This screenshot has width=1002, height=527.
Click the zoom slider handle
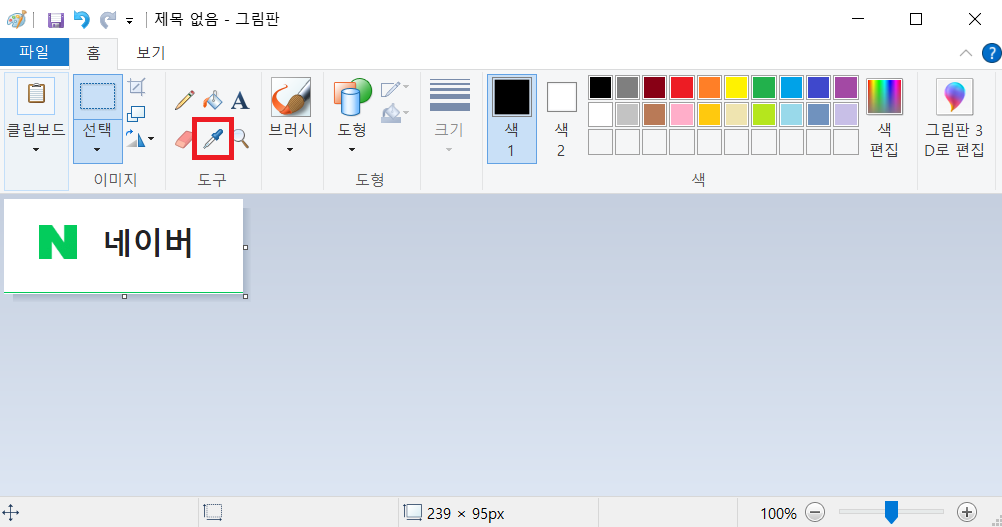coord(891,512)
